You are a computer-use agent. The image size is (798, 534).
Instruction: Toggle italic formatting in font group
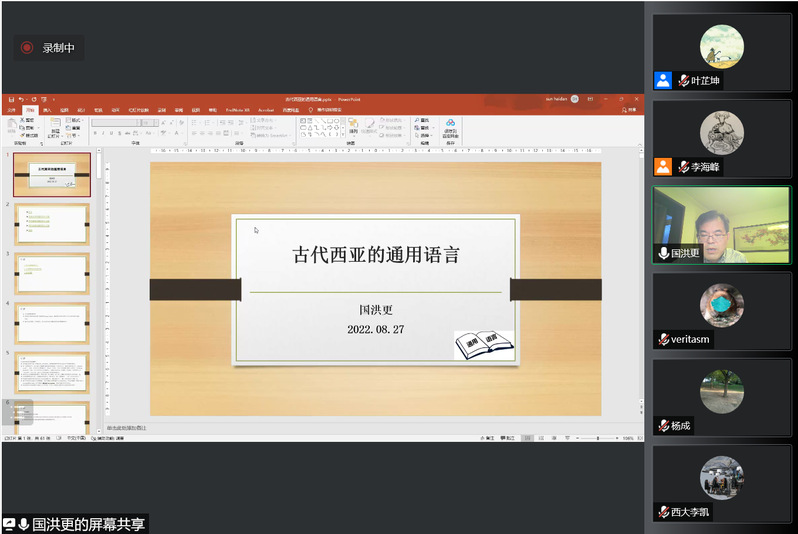click(102, 132)
